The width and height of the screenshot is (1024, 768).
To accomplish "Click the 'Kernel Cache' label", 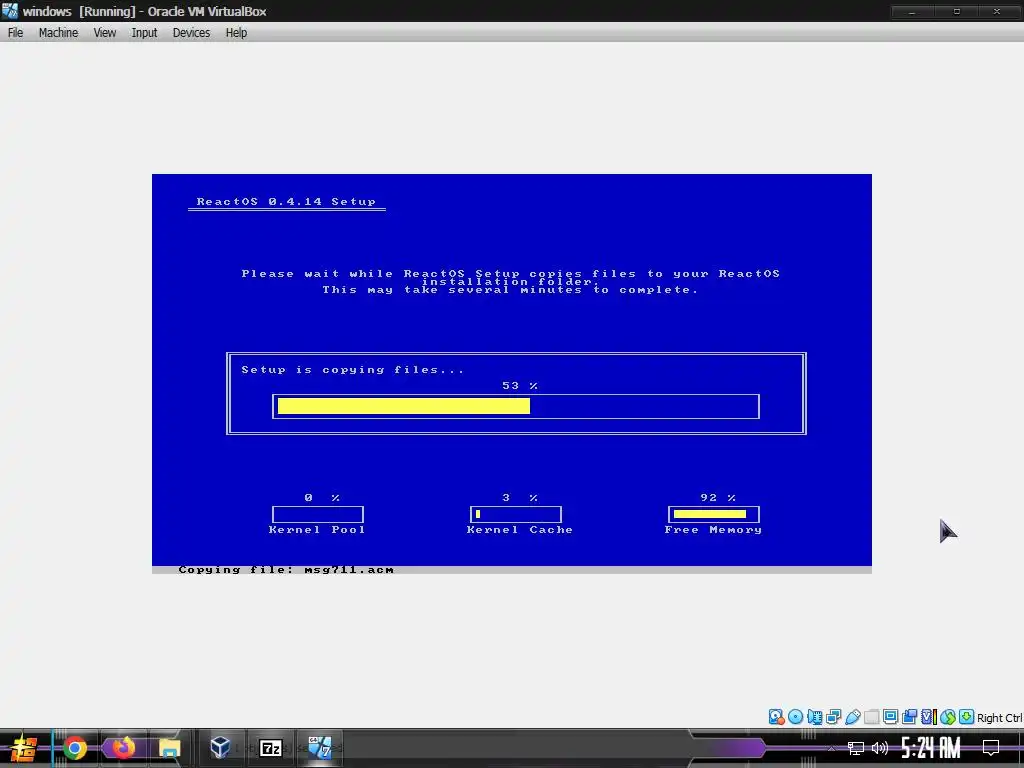I will coord(519,530).
